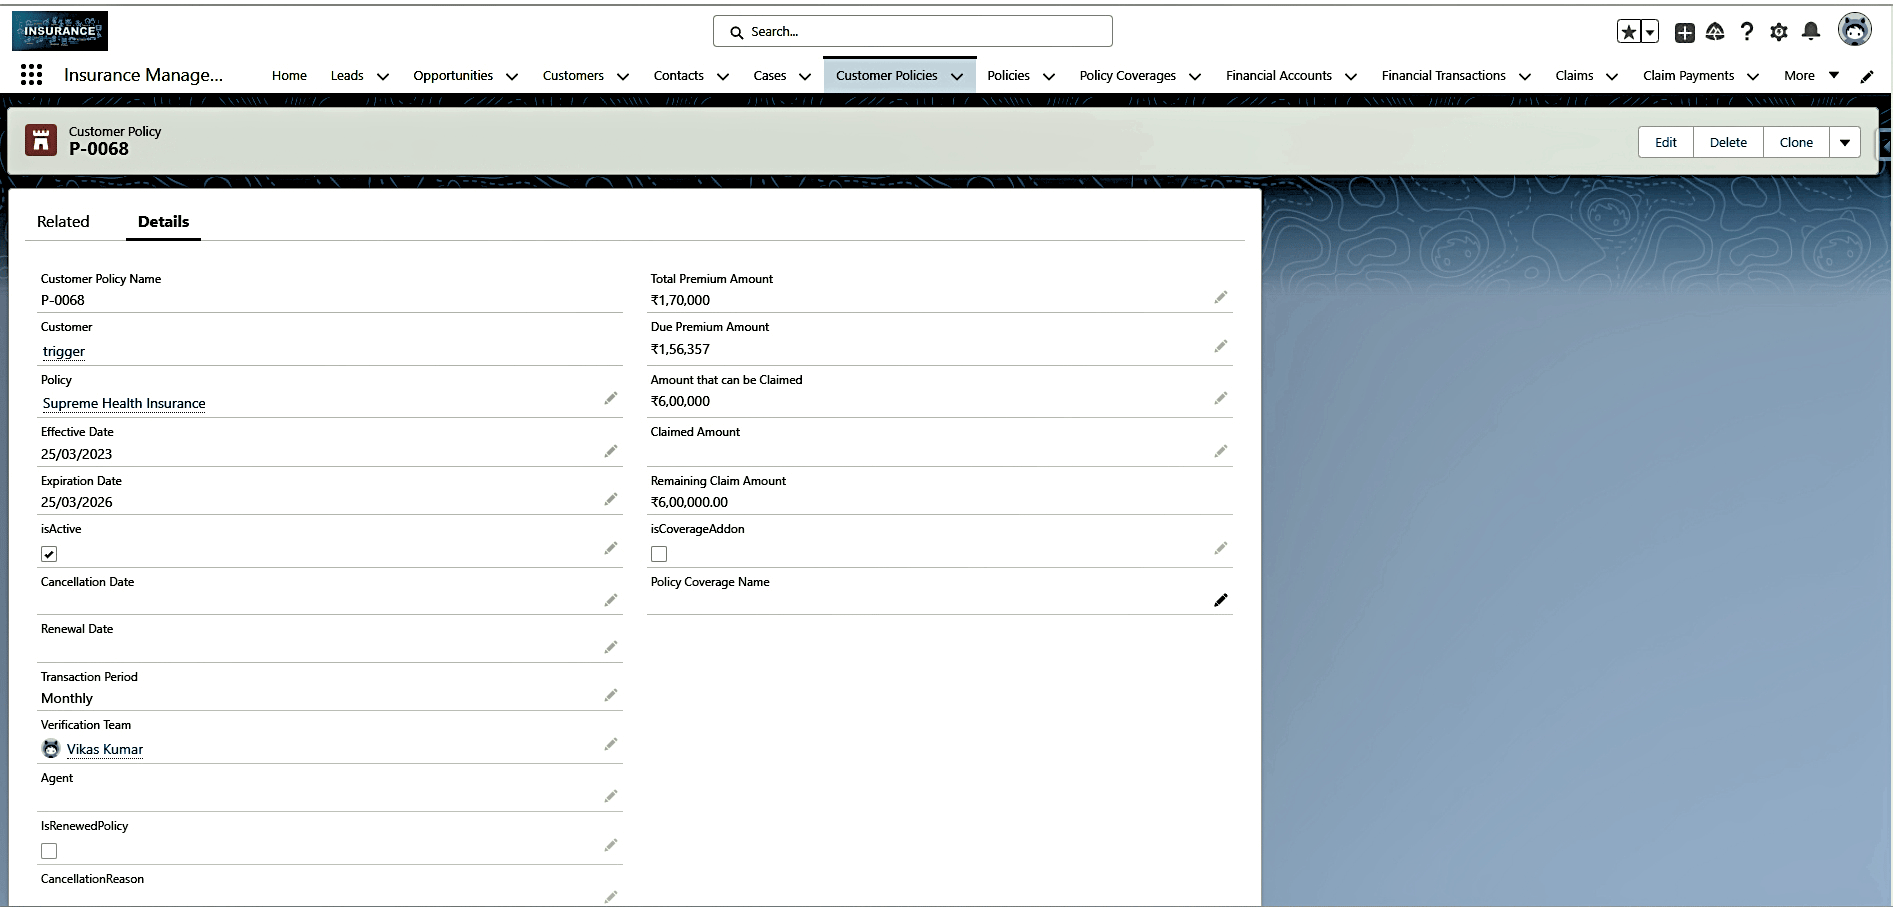Click the global Search box
Screen dimensions: 1893x907
coord(913,31)
